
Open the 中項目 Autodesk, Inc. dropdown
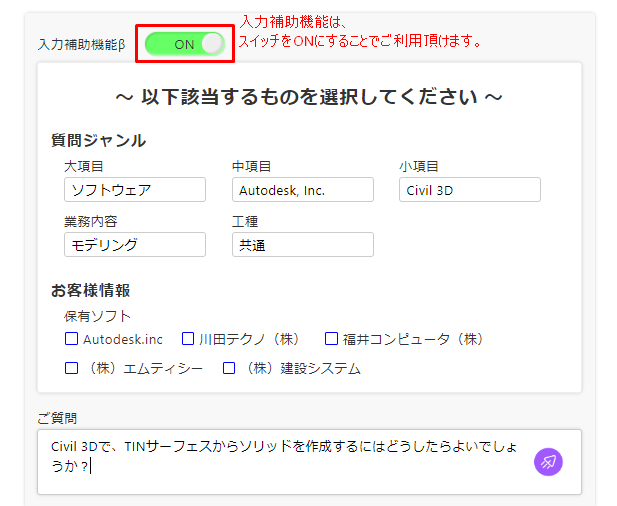(303, 190)
